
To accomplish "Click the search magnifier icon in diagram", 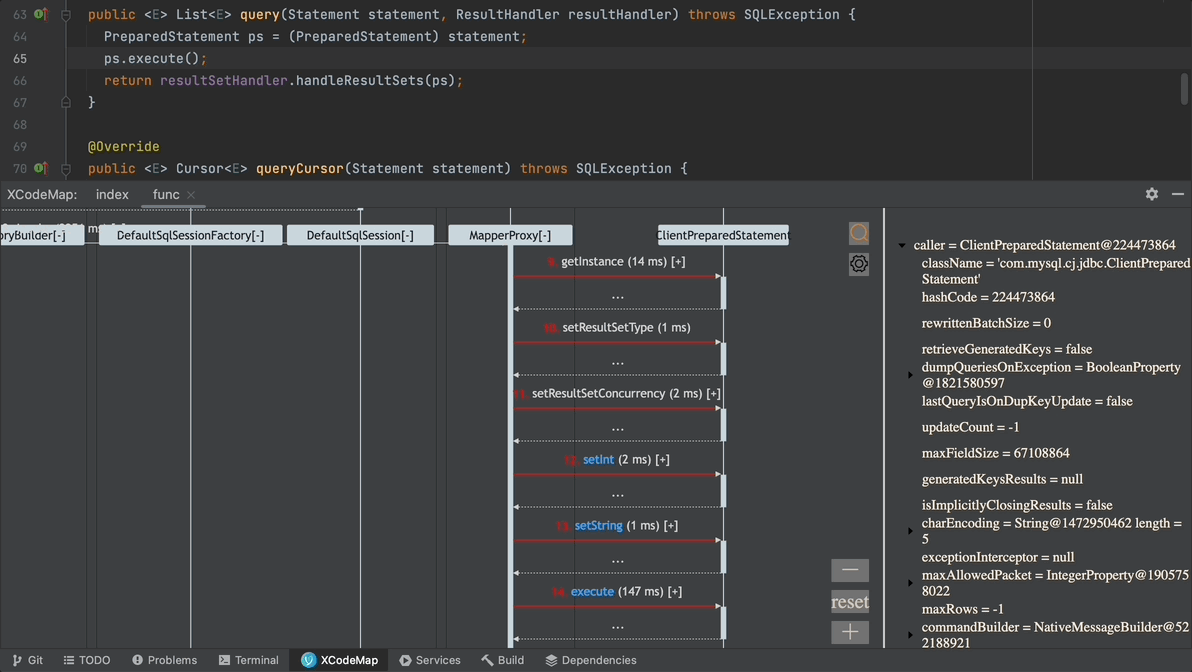I will click(859, 233).
